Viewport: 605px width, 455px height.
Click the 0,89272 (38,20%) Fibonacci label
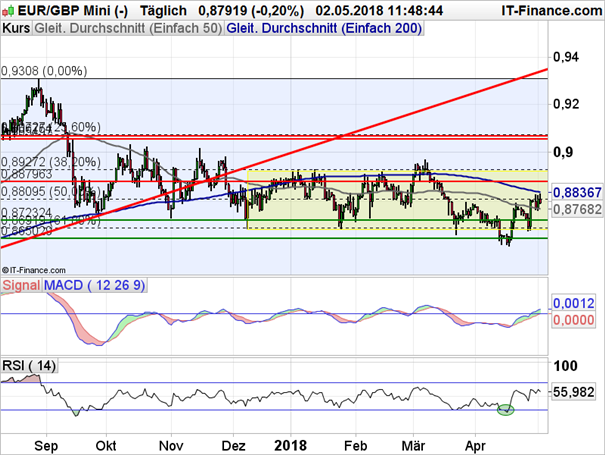pyautogui.click(x=51, y=162)
